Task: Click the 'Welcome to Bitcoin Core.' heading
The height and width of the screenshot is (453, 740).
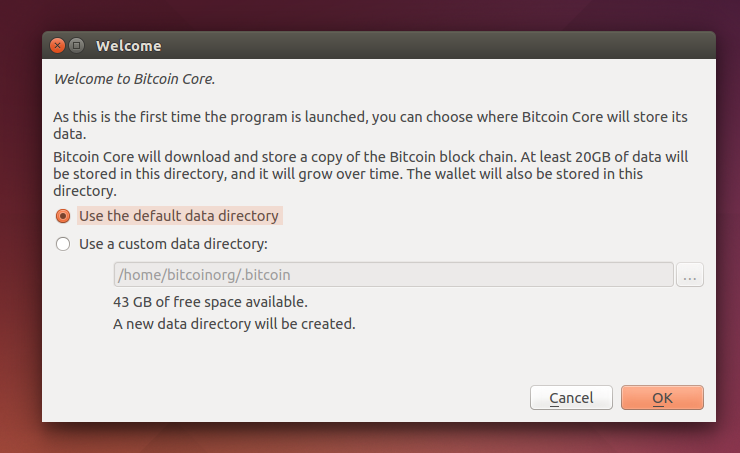Action: click(134, 77)
